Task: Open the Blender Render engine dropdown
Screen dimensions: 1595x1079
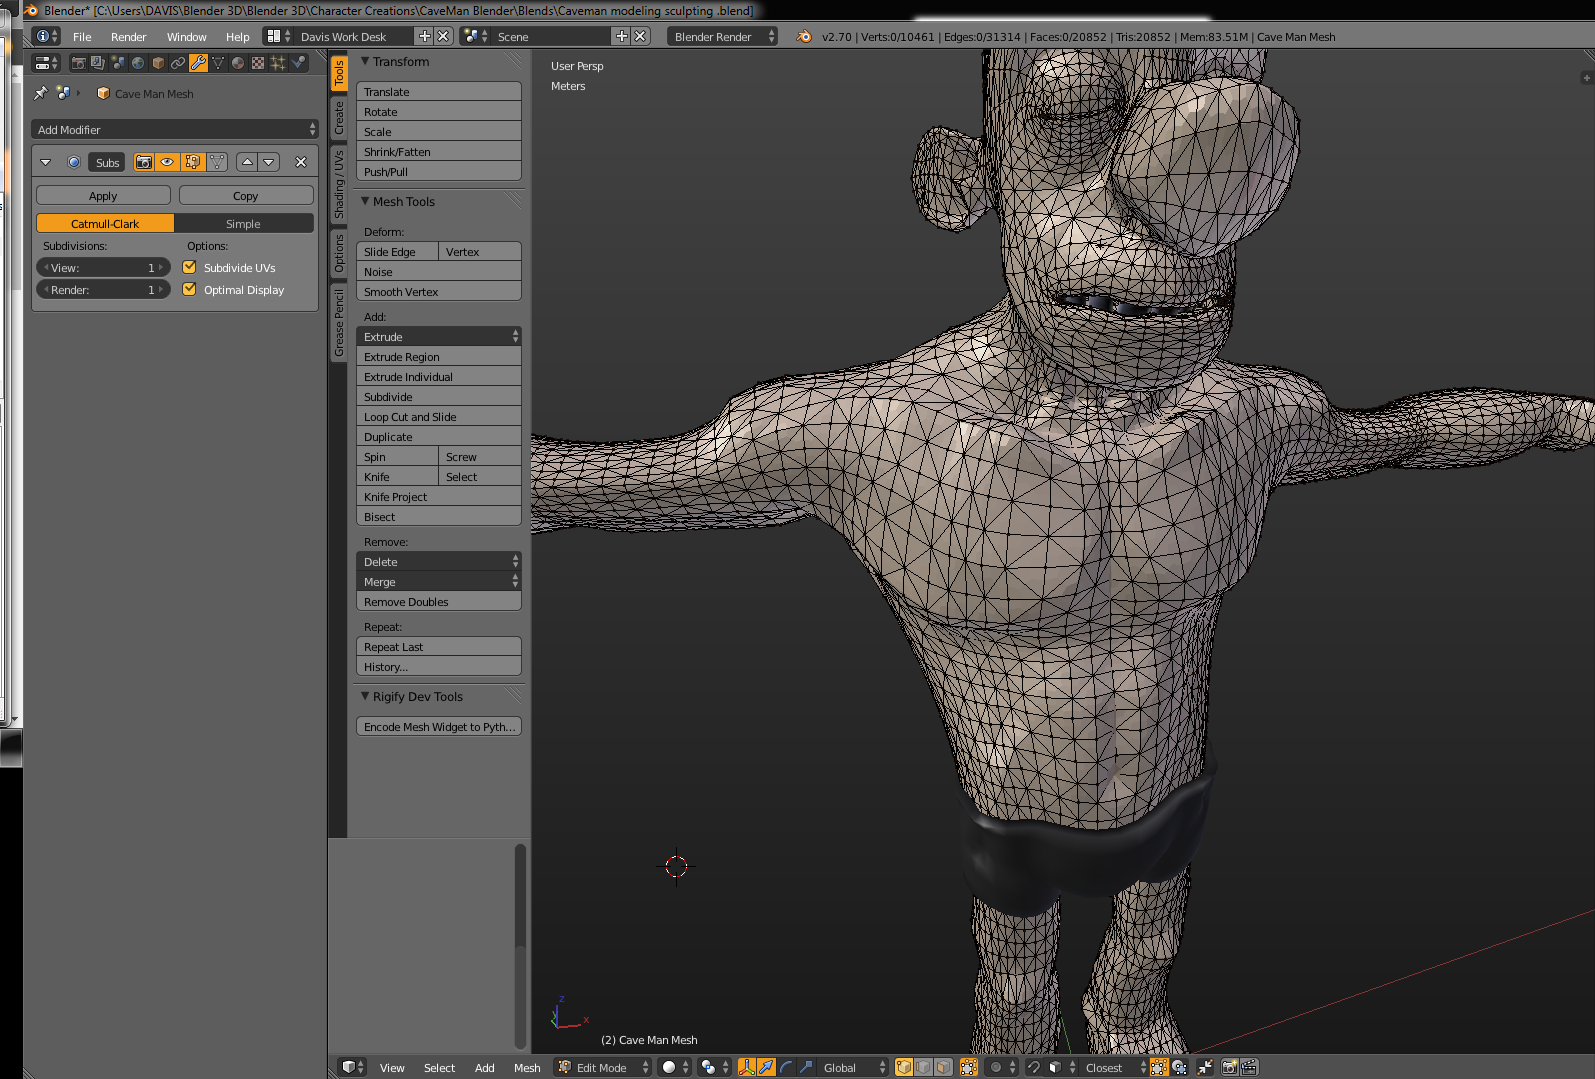Action: tap(722, 36)
